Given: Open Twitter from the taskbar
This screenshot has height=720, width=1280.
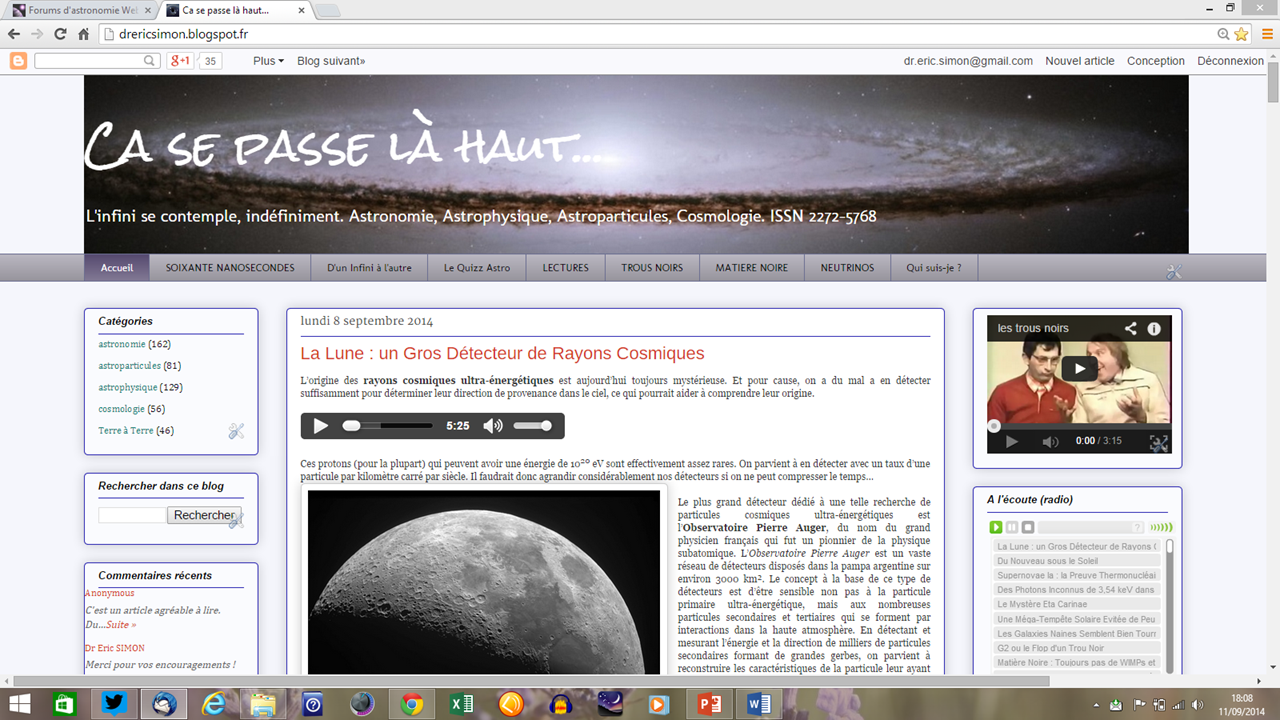Looking at the screenshot, I should coord(115,704).
